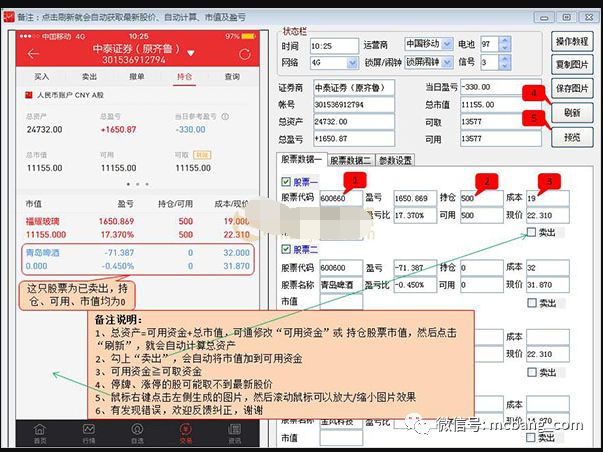
Task: Click the 复制图片 button
Action: point(572,65)
